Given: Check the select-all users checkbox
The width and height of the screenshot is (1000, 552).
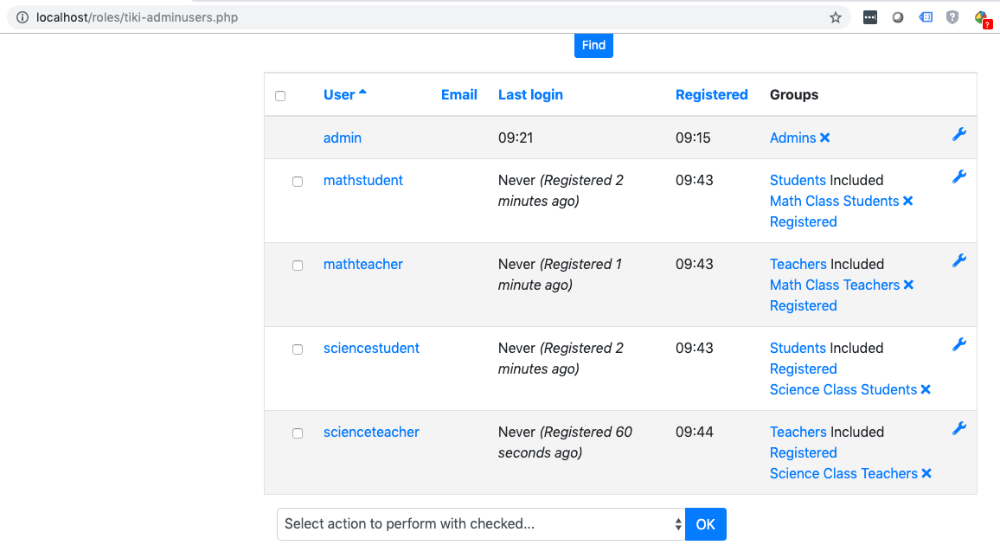Looking at the screenshot, I should pos(281,96).
